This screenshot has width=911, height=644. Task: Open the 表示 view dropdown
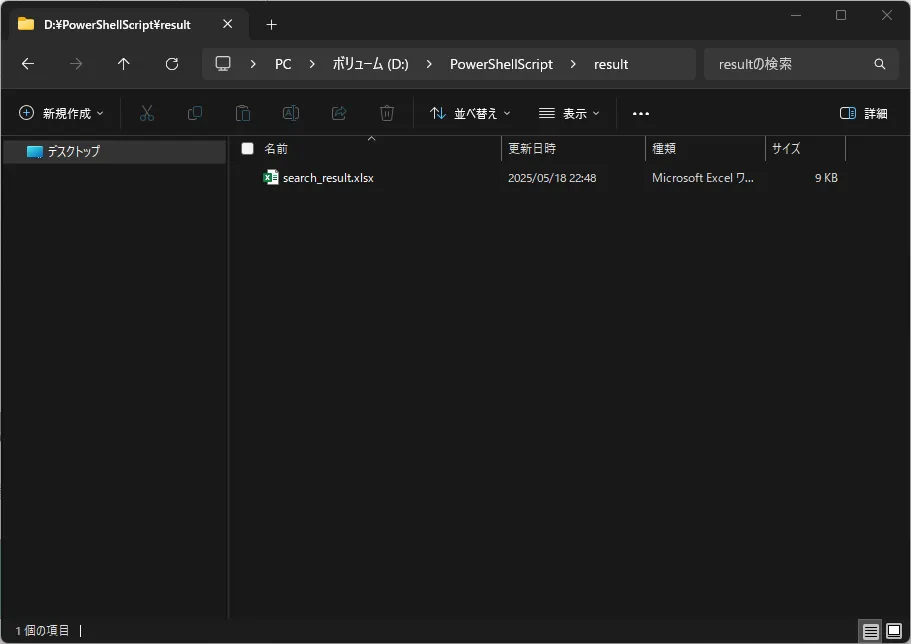(x=569, y=113)
